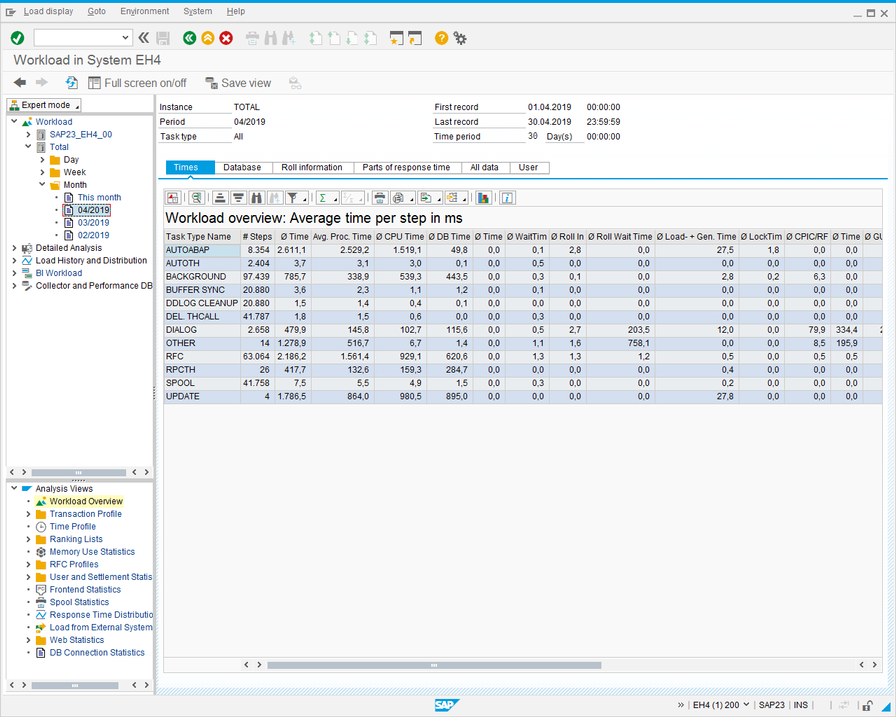Select the Find icon above the workload table

256,197
